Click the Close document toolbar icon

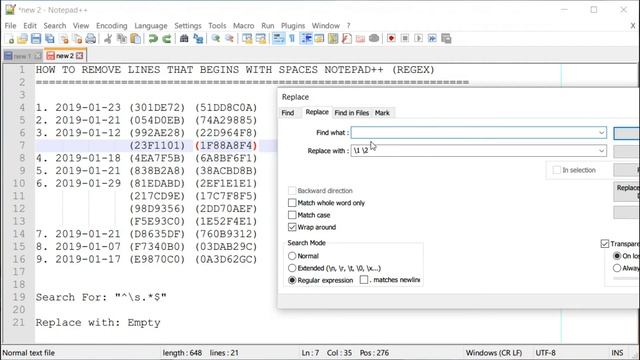(x=64, y=39)
